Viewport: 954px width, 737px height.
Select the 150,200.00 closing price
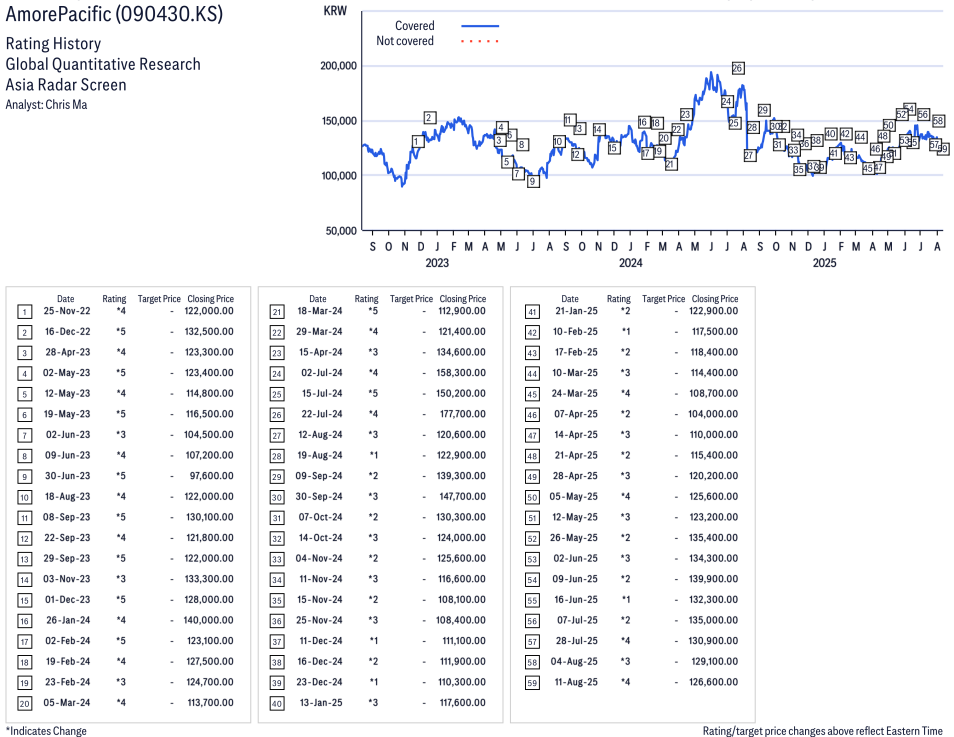tap(461, 393)
